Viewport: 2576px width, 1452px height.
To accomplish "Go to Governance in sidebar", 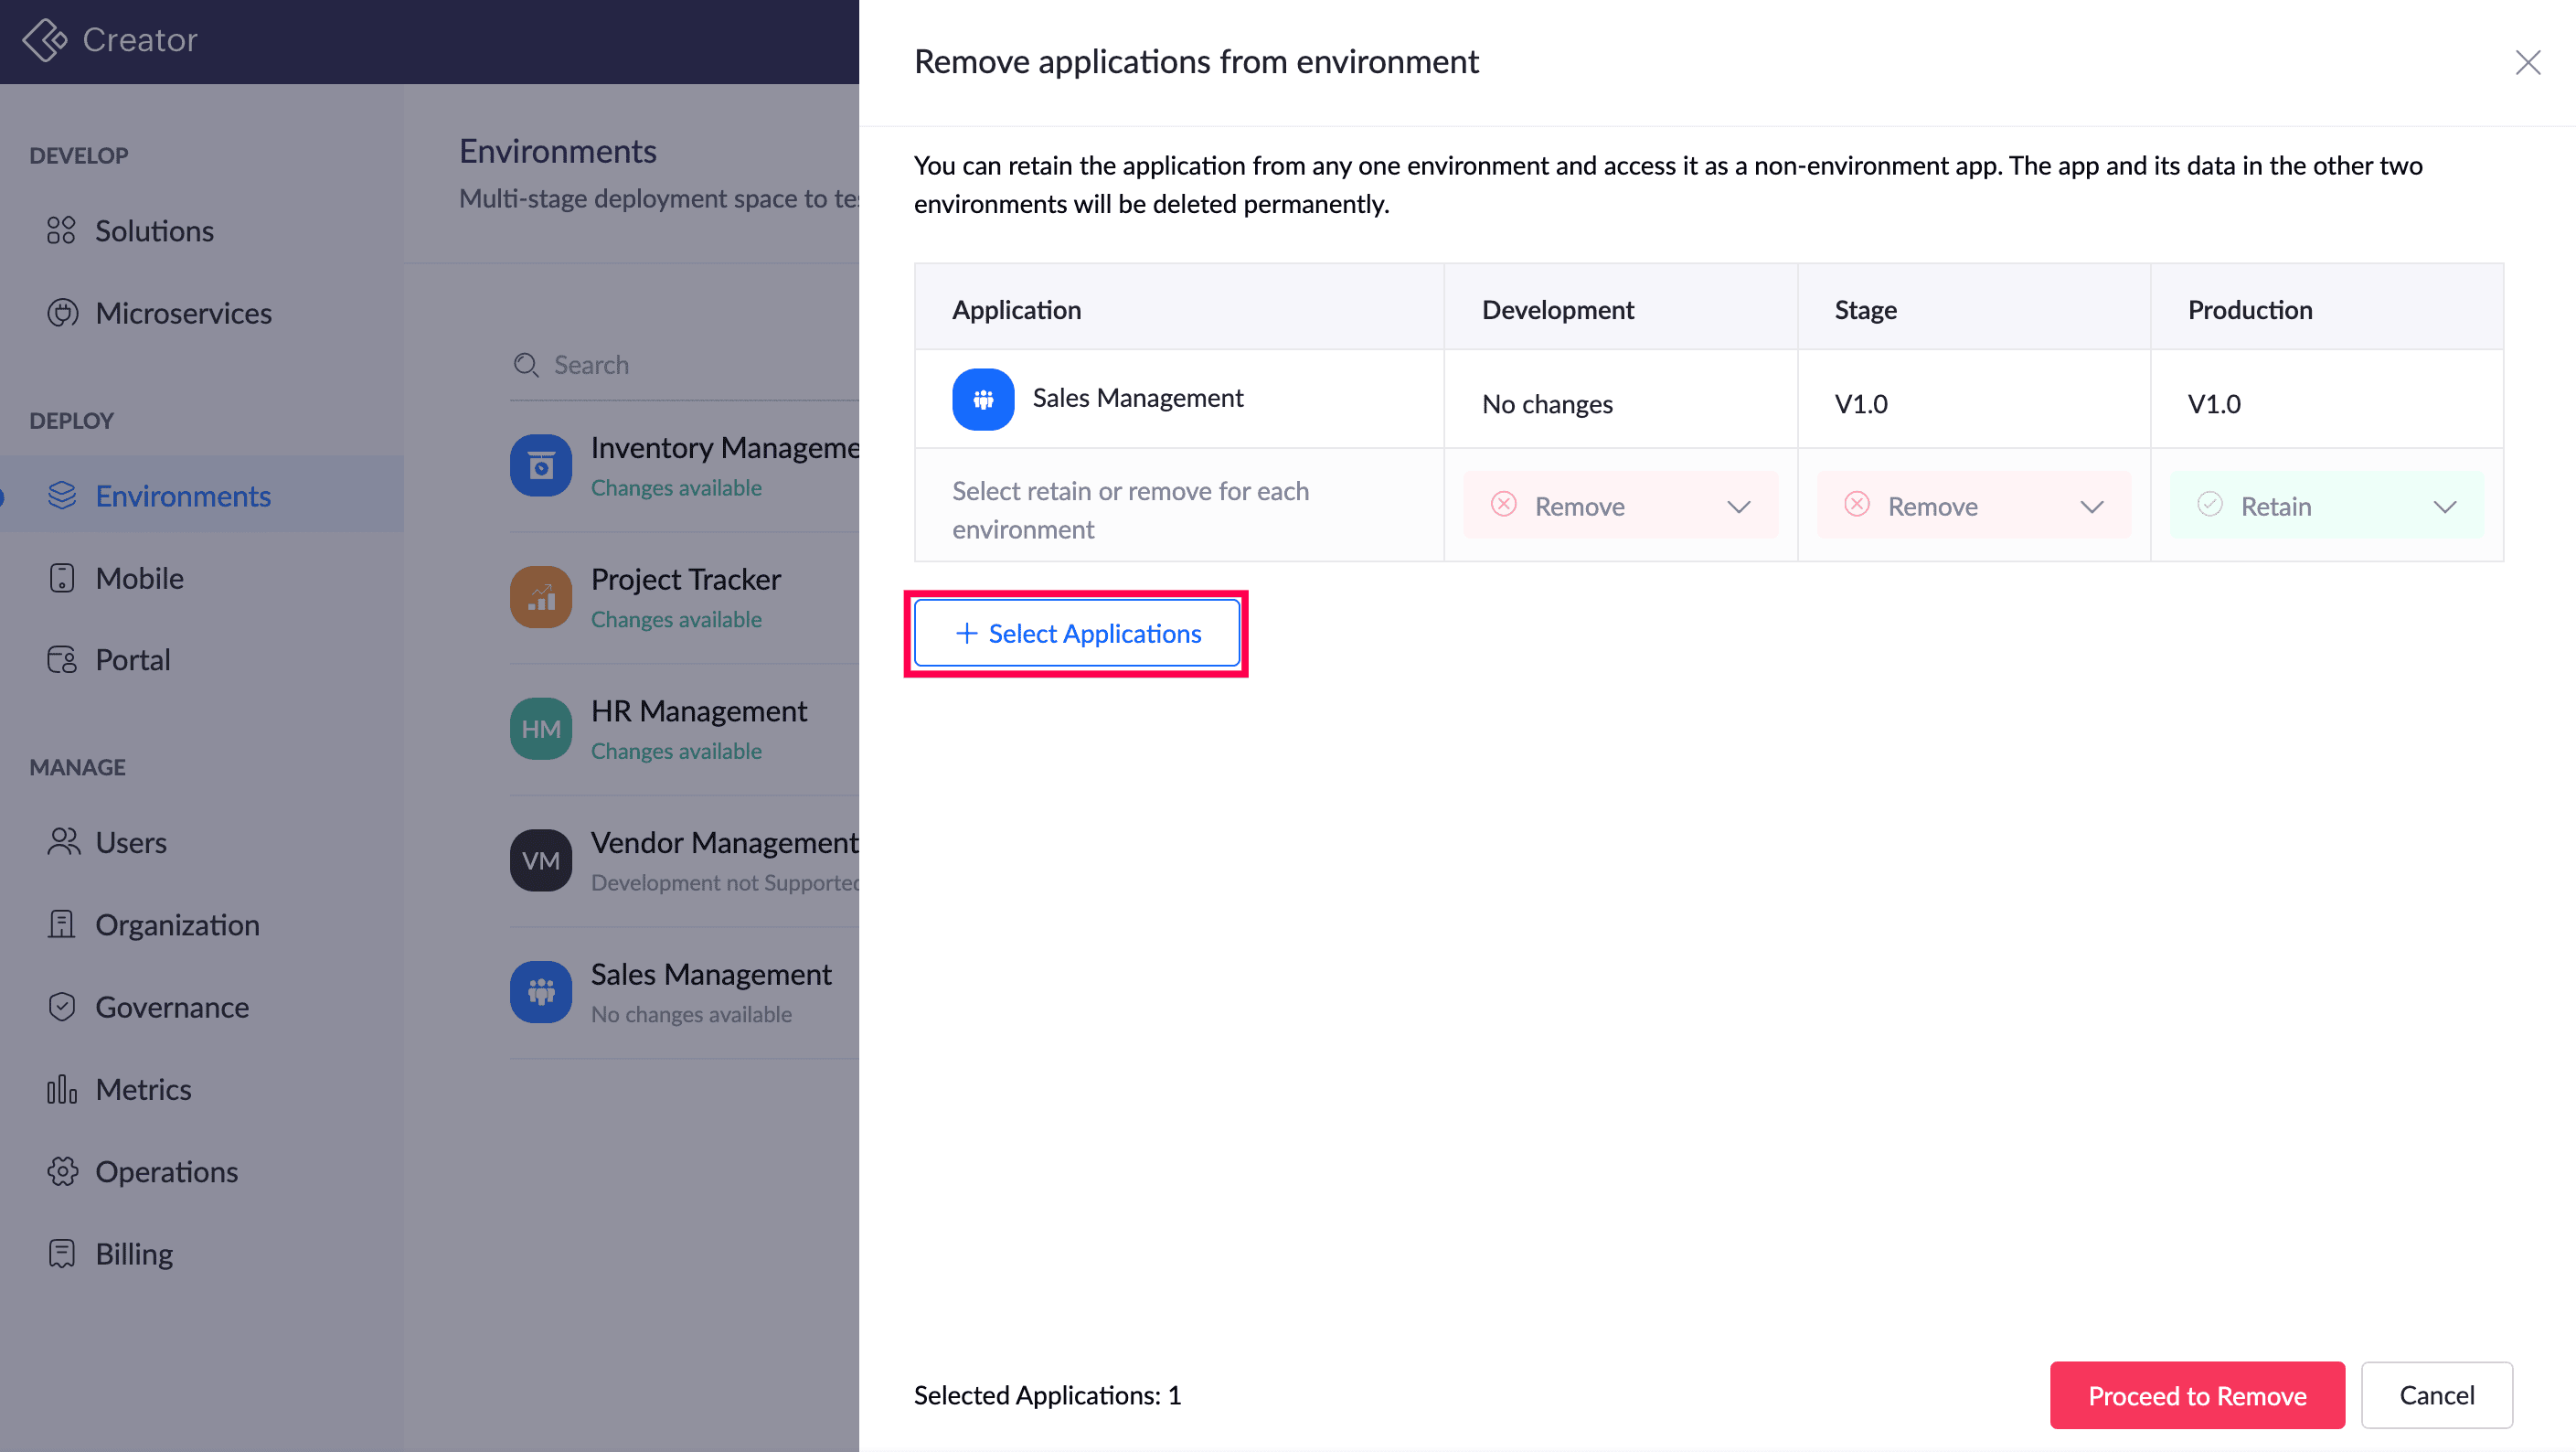I will click(x=172, y=1007).
